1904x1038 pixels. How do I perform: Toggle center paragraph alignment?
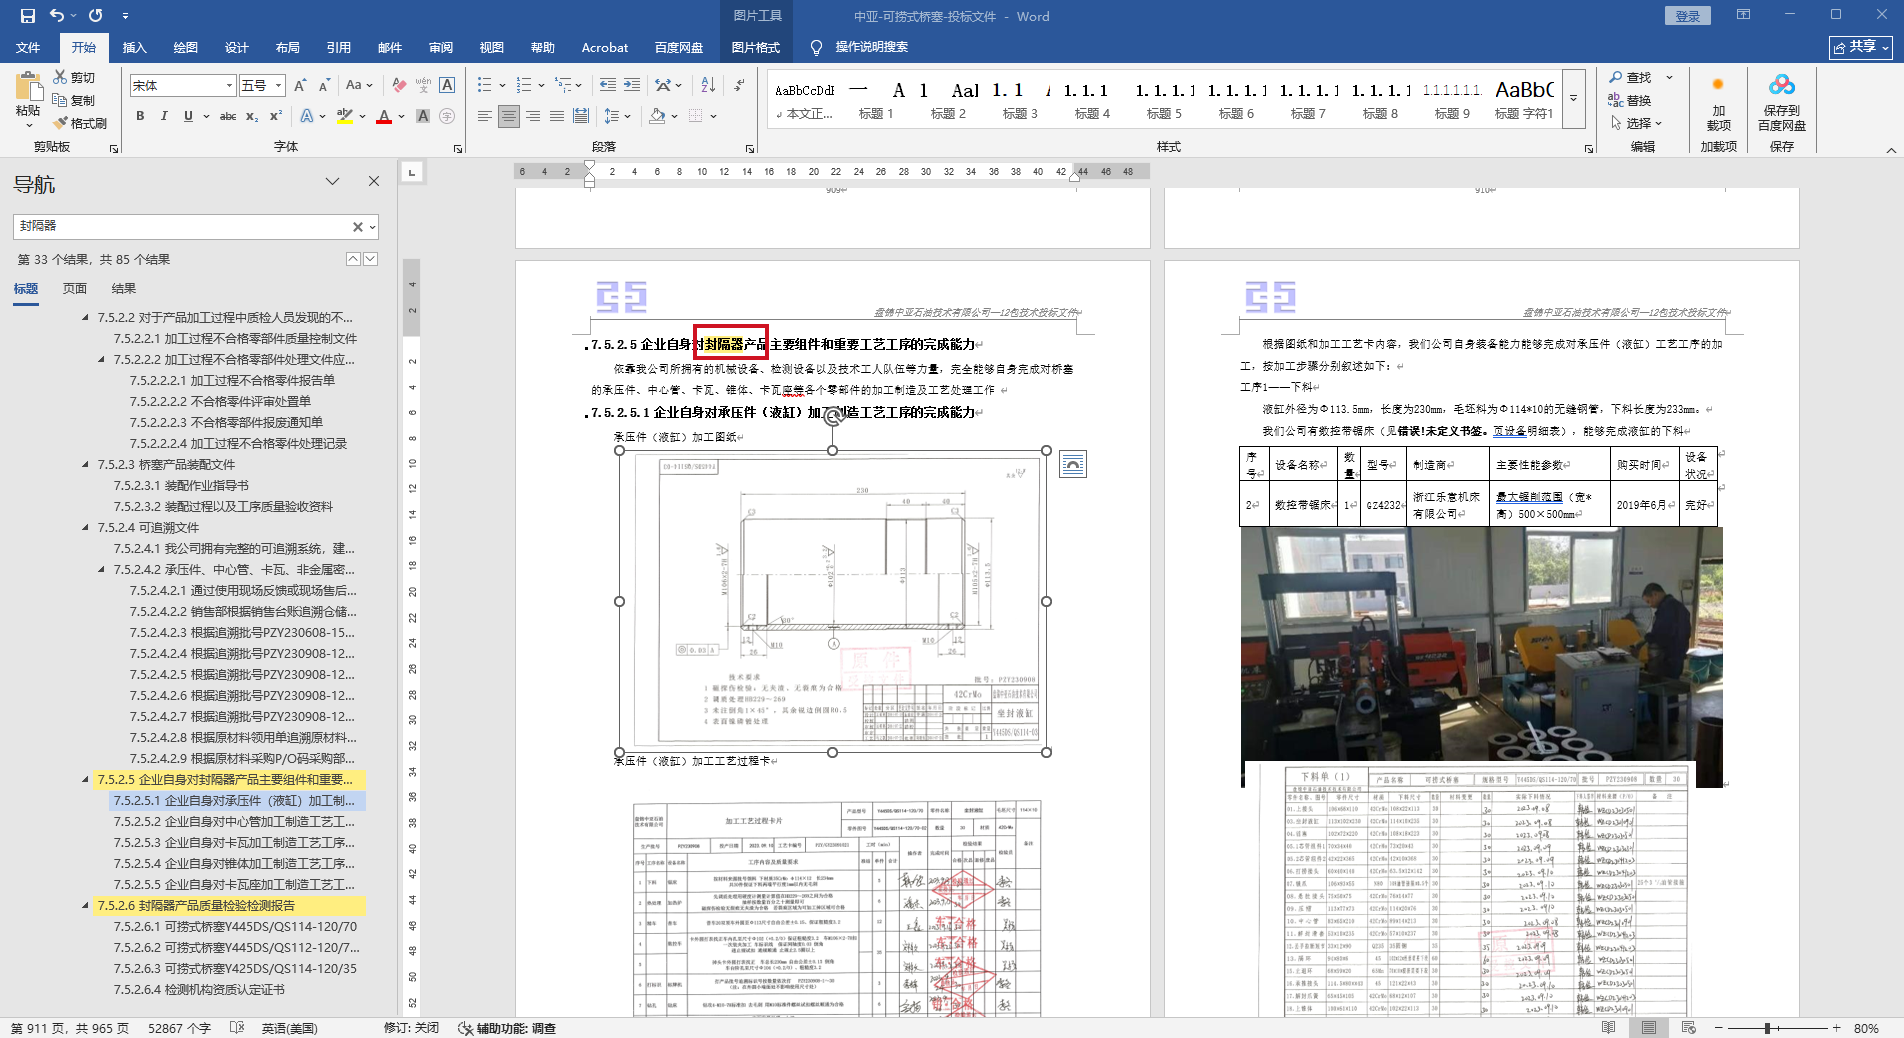pyautogui.click(x=508, y=116)
